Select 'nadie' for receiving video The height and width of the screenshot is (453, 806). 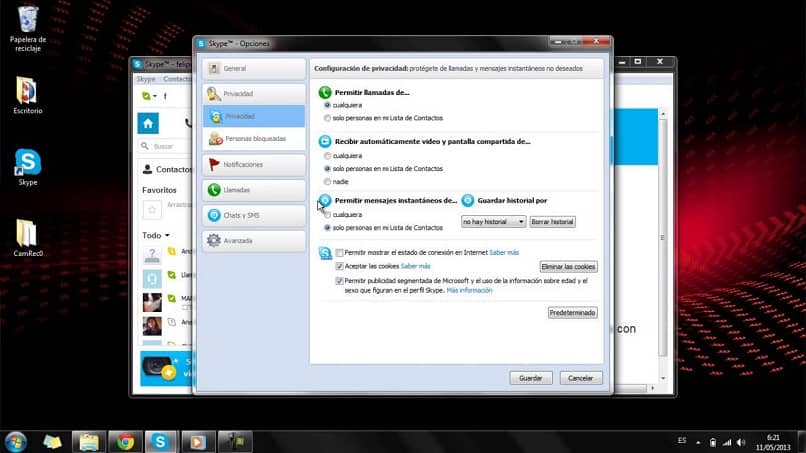[327, 182]
